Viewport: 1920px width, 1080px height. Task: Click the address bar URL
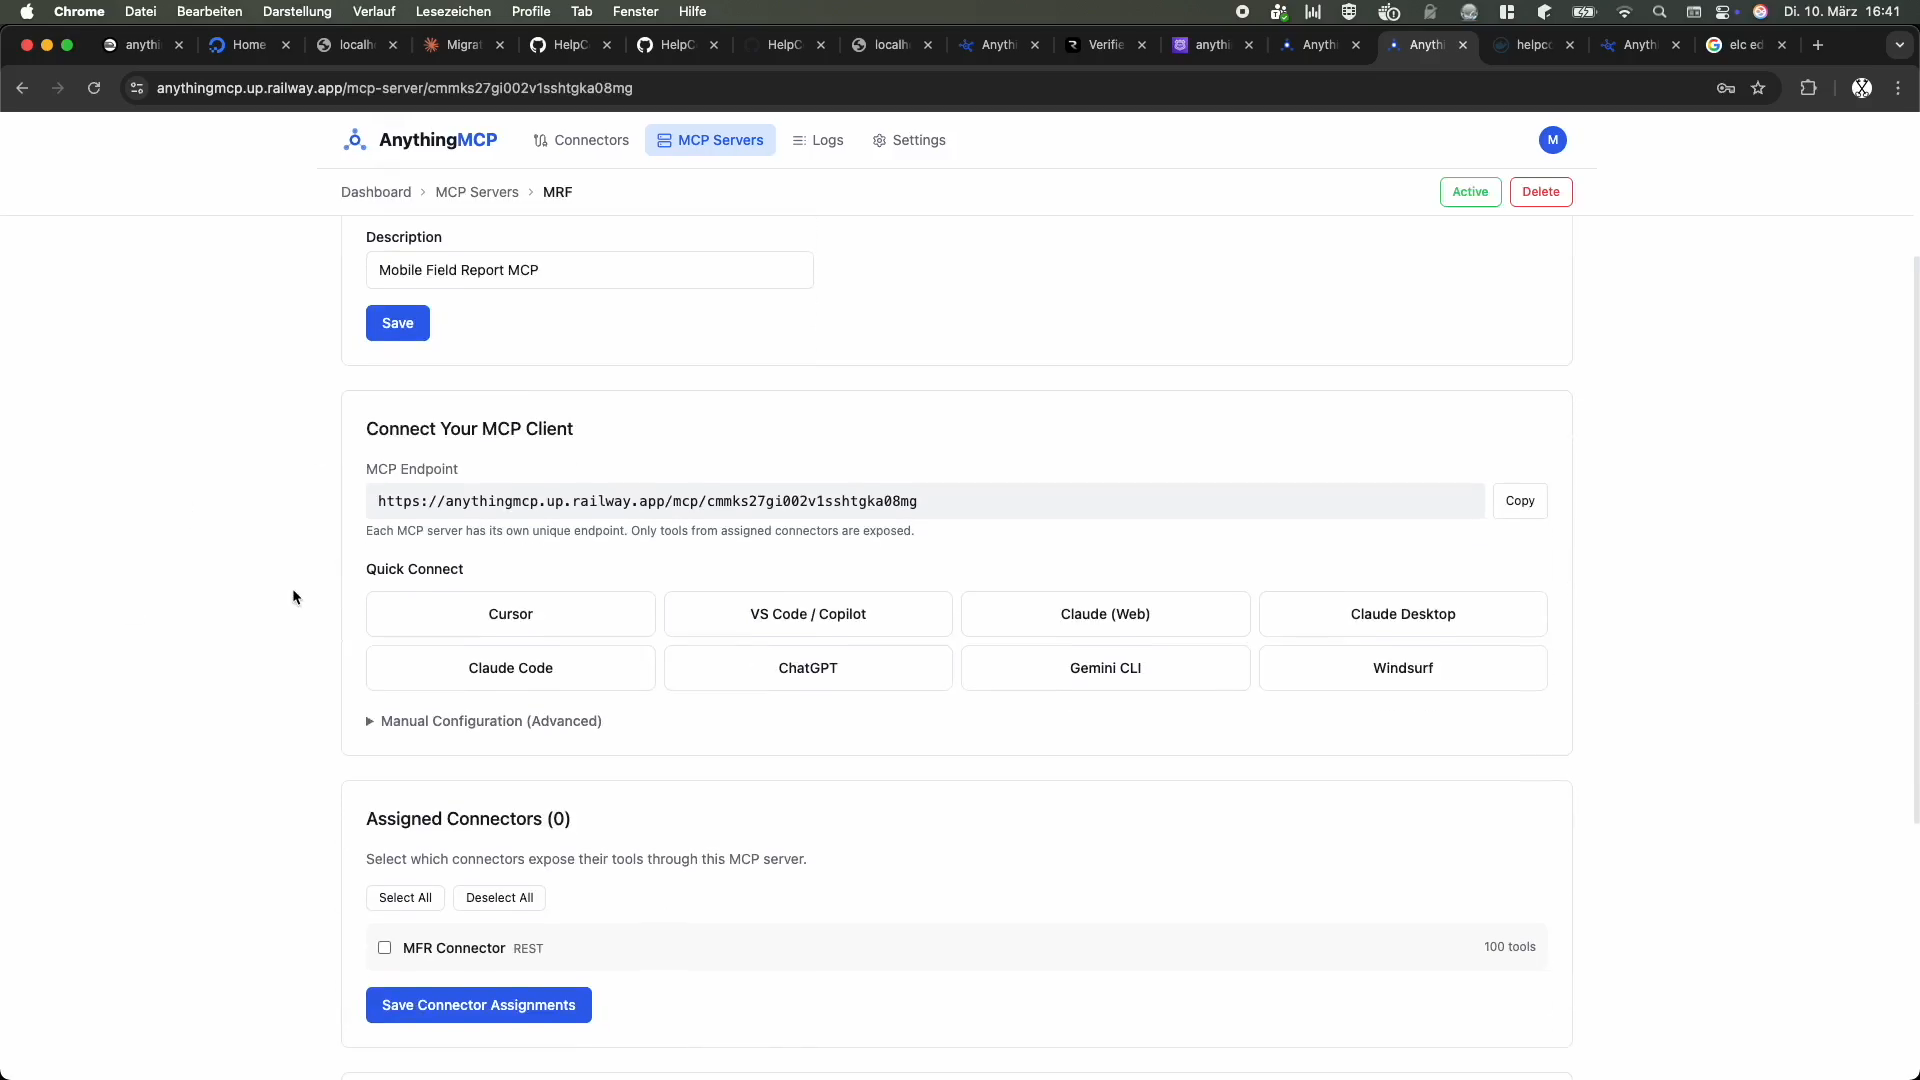coord(395,88)
